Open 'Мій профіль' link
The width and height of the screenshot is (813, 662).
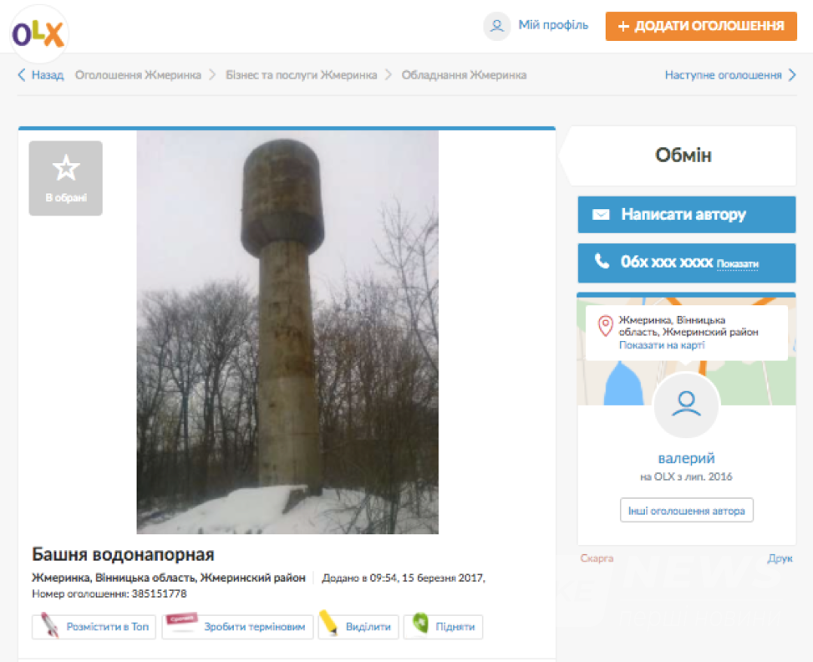click(x=553, y=25)
